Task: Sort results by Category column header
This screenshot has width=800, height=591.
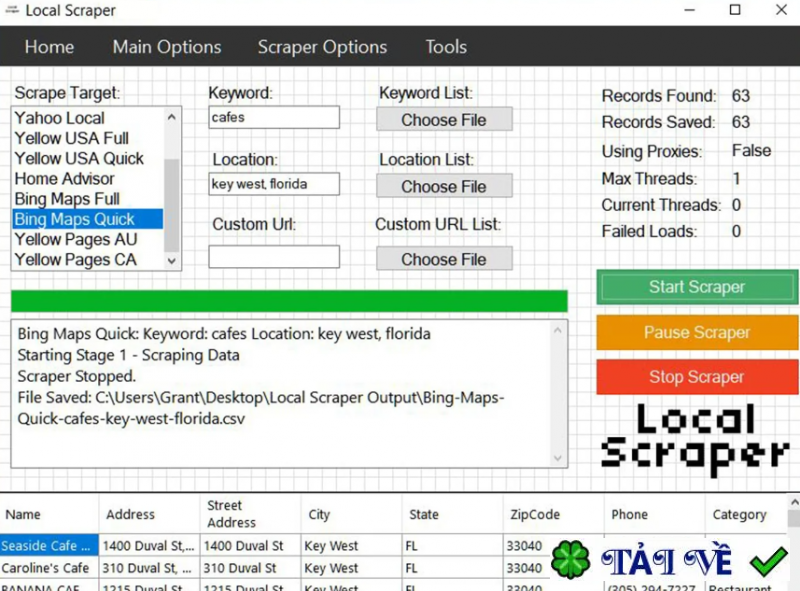Action: 746,514
